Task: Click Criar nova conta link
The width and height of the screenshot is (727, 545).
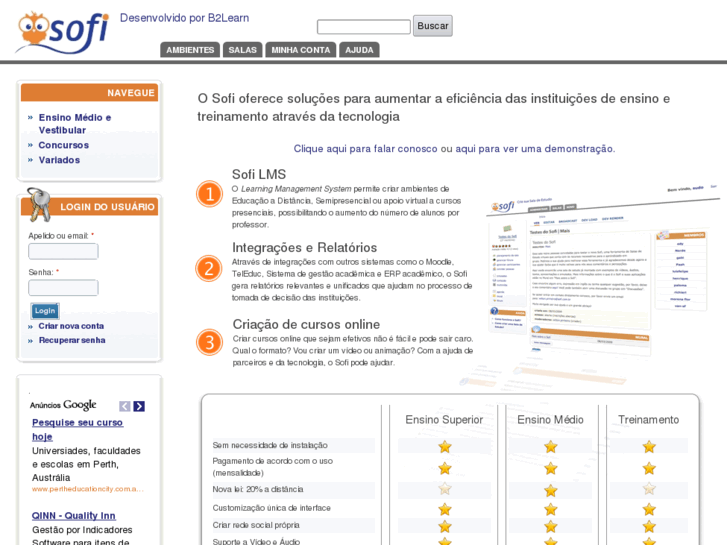Action: coord(71,326)
